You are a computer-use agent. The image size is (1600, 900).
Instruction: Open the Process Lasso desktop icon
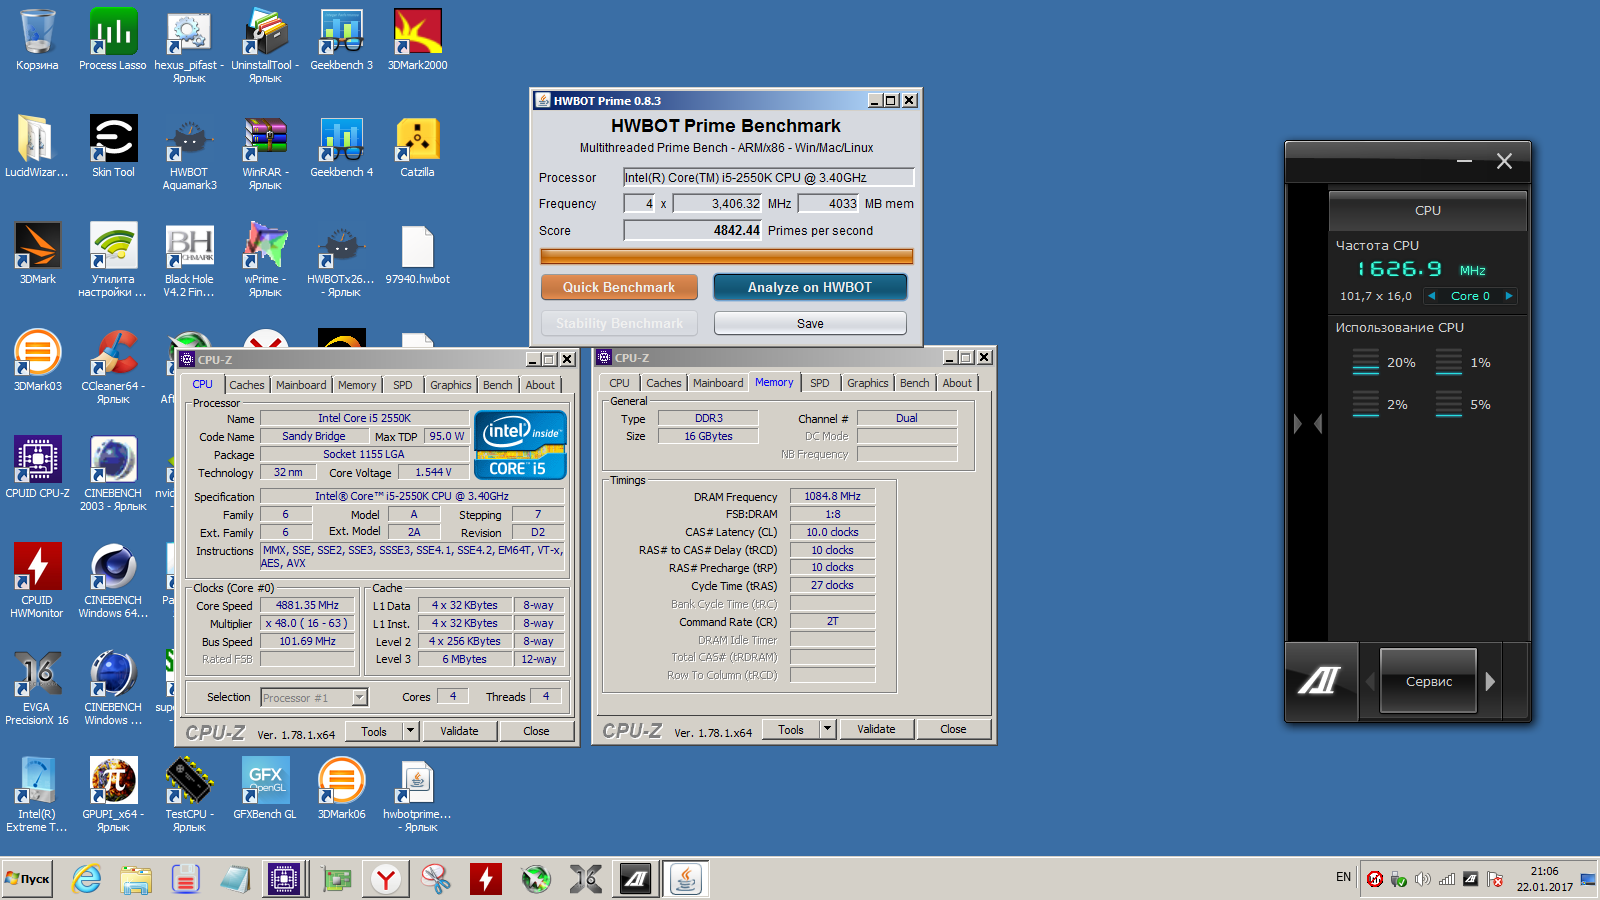(113, 41)
